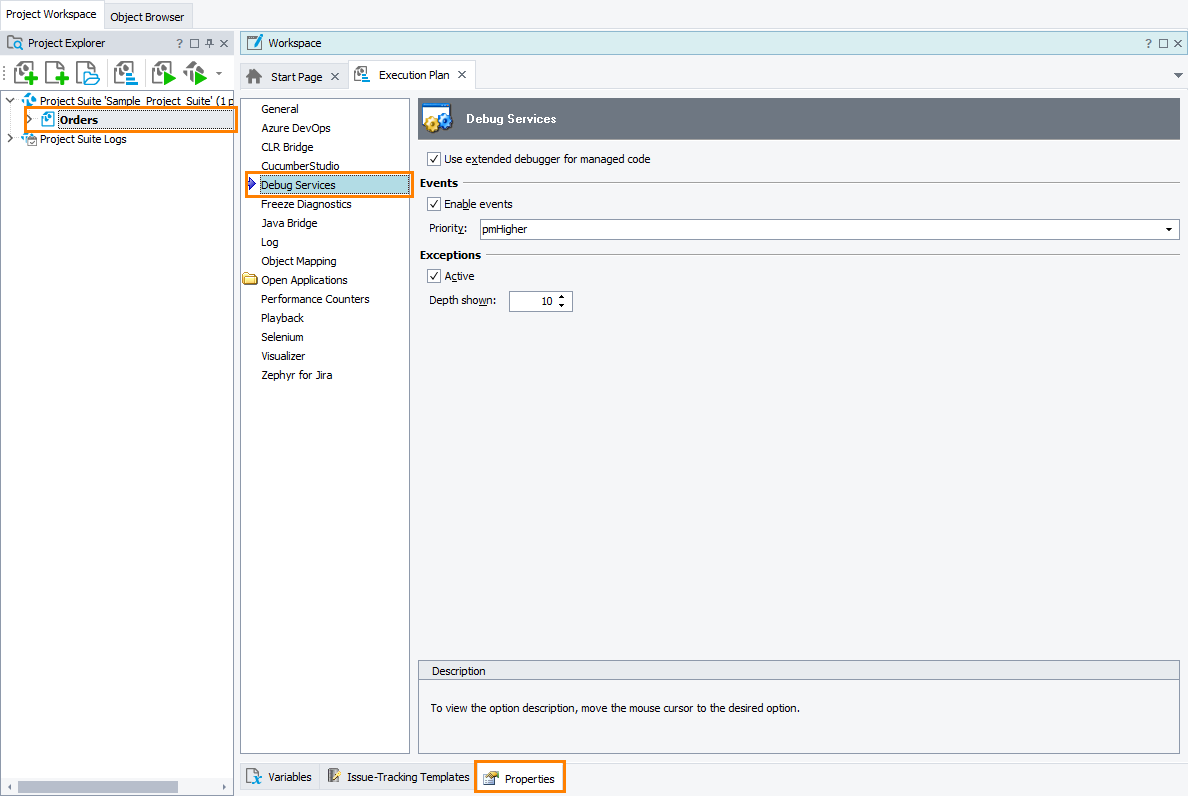Expand the Project Suite Logs node
The image size is (1188, 796).
click(x=10, y=139)
